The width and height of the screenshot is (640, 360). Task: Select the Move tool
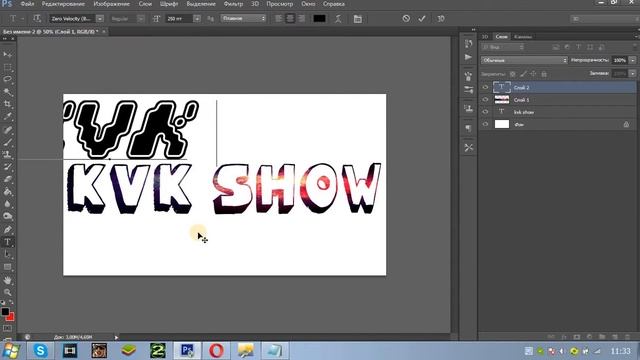tap(7, 55)
